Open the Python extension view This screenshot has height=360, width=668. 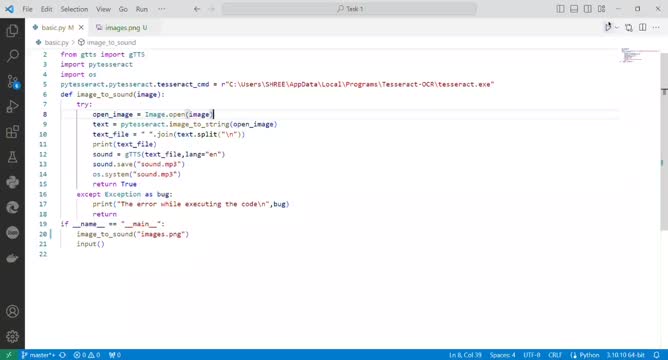12,182
